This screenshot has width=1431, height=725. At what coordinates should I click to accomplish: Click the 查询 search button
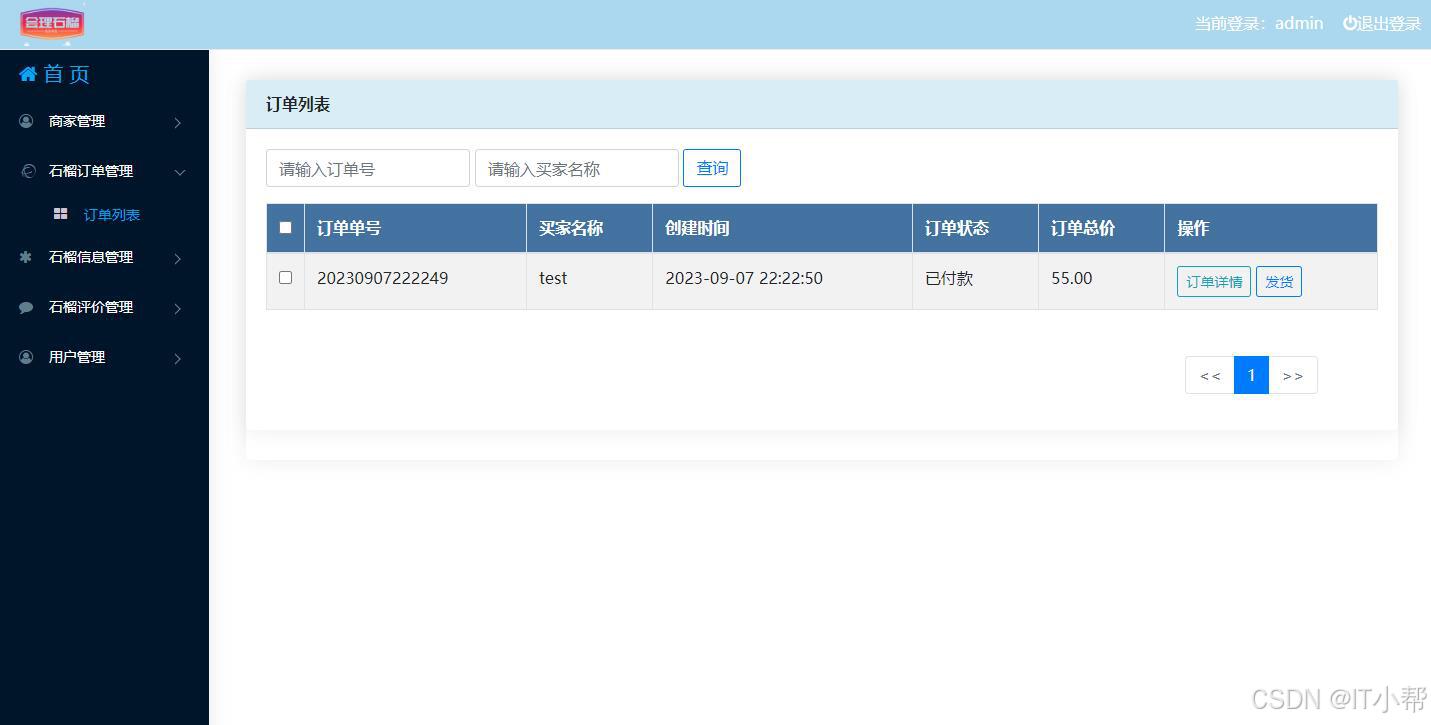point(712,168)
